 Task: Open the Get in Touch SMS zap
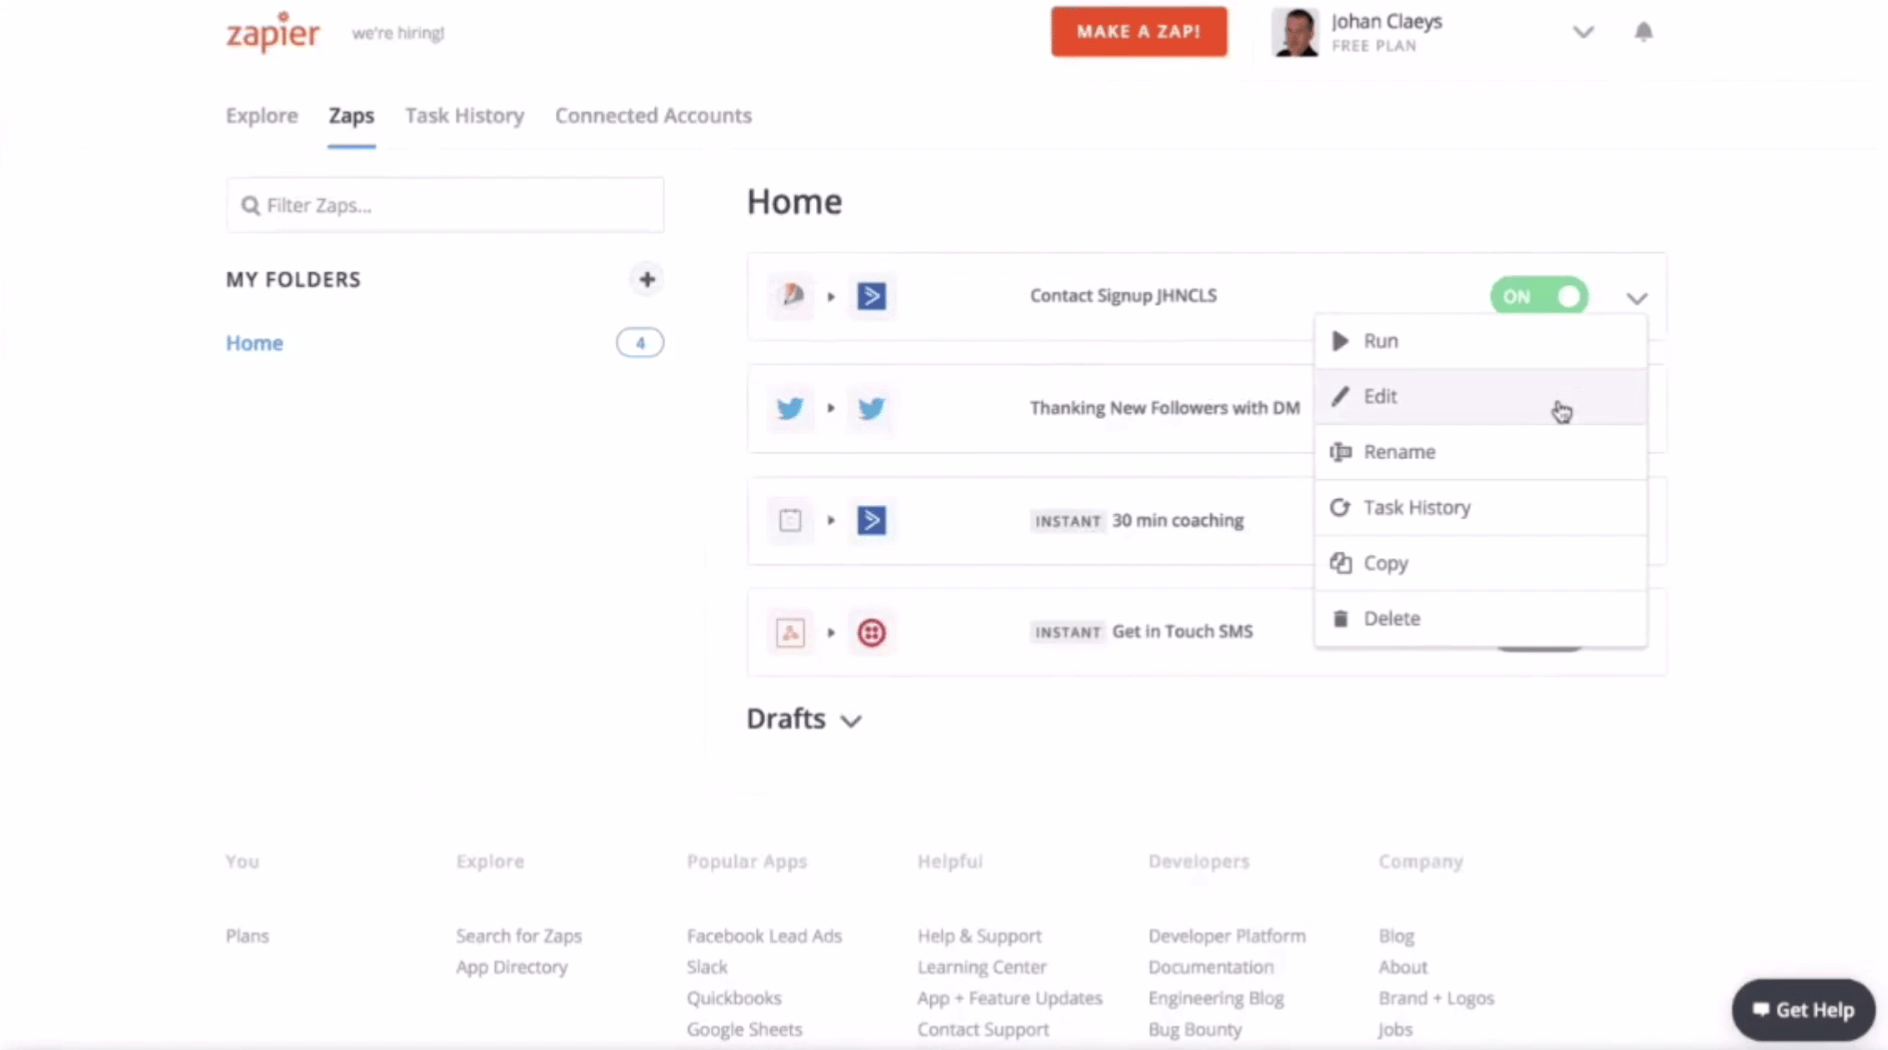pyautogui.click(x=1182, y=632)
